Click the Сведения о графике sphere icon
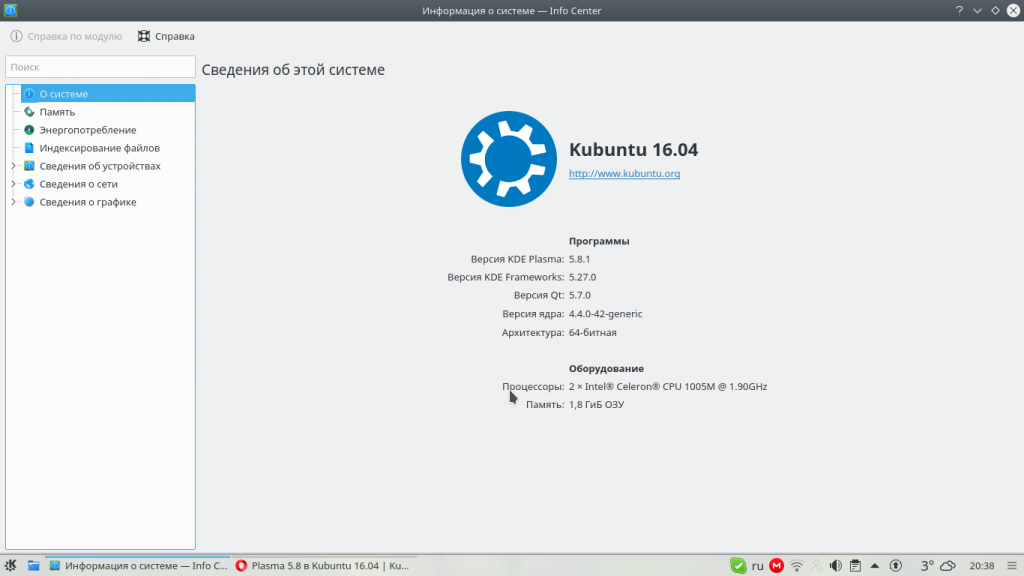This screenshot has height=576, width=1024. [x=29, y=202]
